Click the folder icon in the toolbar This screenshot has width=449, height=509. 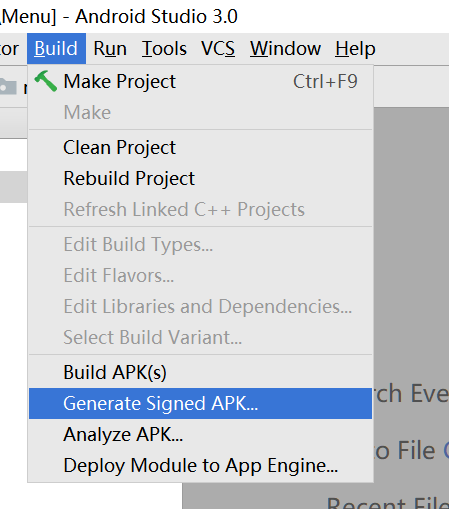coord(8,87)
